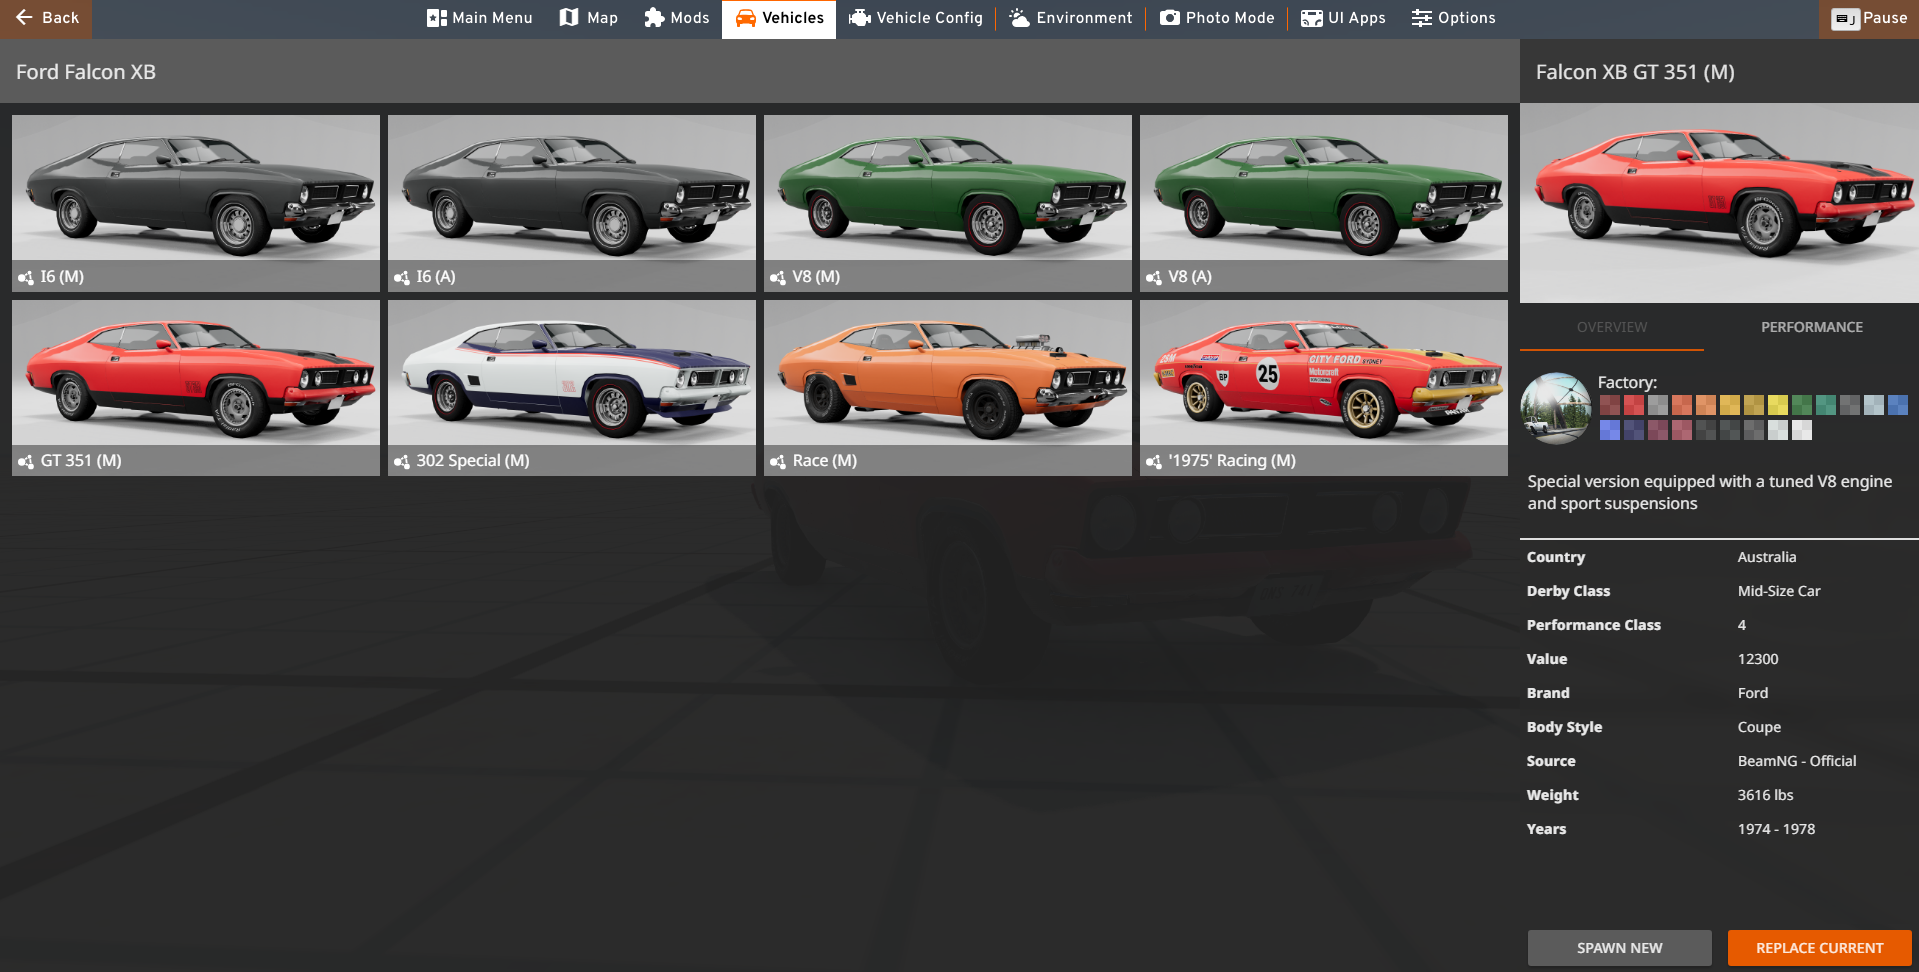The width and height of the screenshot is (1919, 972).
Task: Click the 'Country' row label
Action: (x=1556, y=557)
